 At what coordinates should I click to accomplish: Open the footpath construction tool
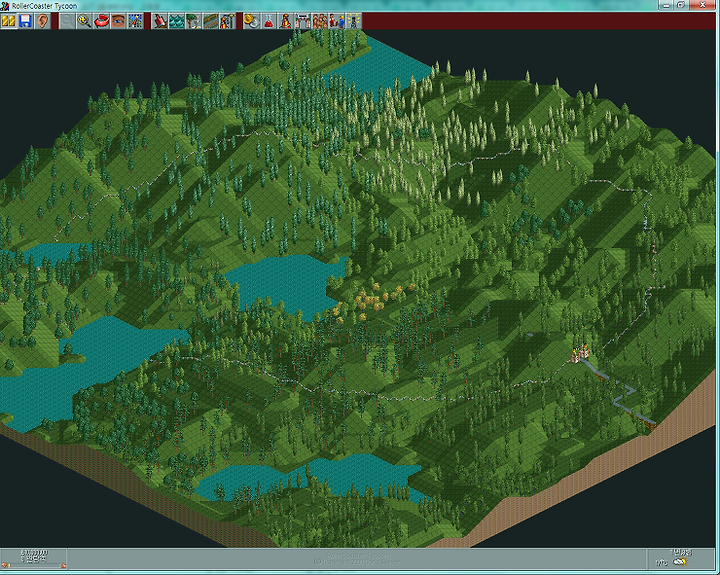tap(210, 21)
